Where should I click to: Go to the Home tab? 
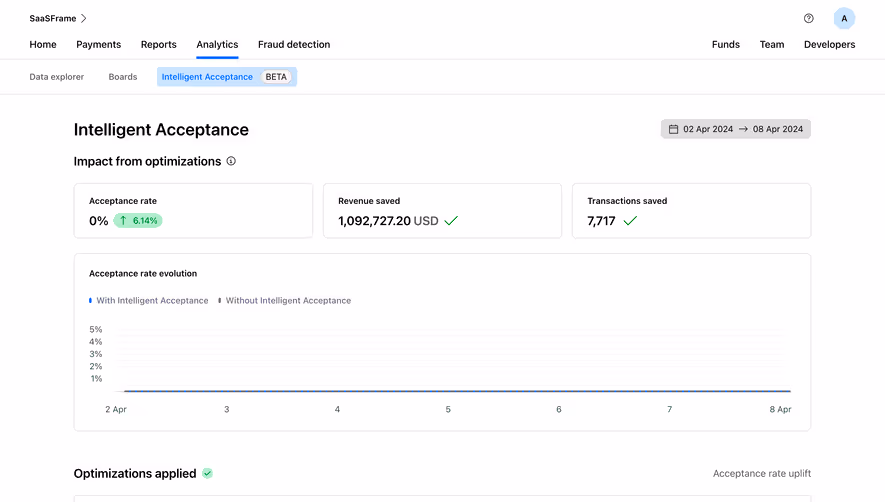[43, 45]
